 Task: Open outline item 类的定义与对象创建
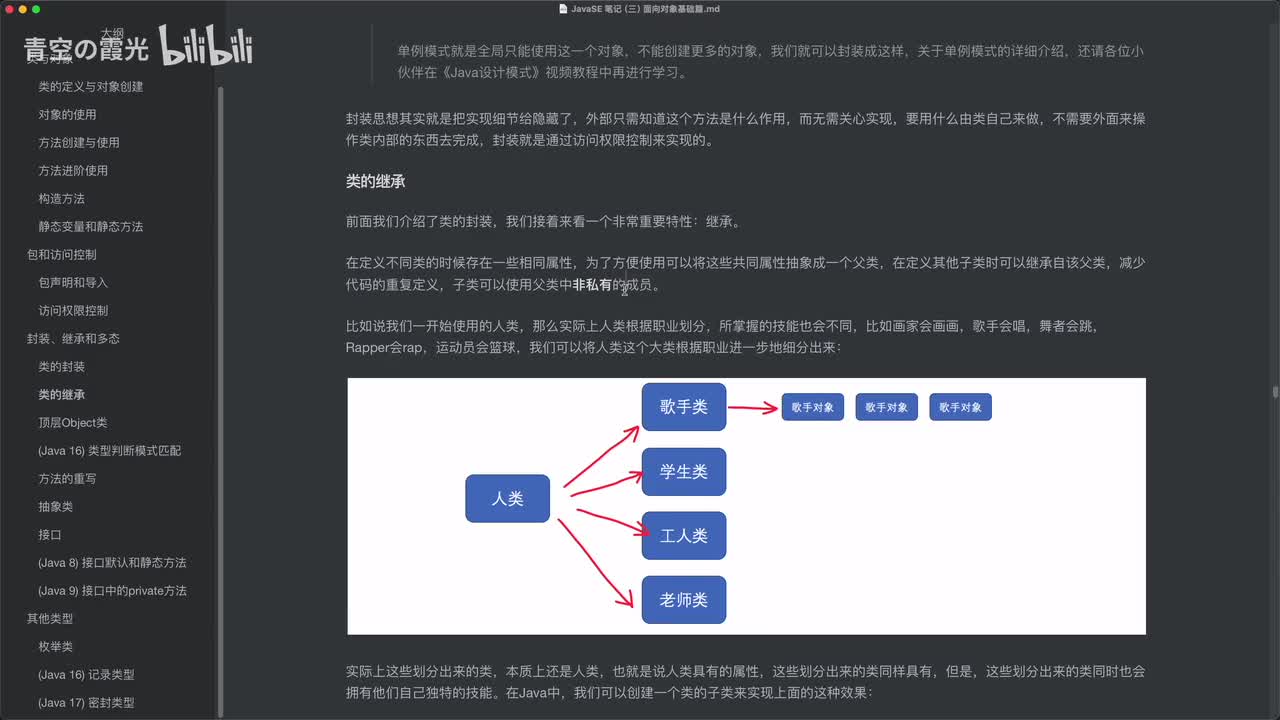[91, 87]
